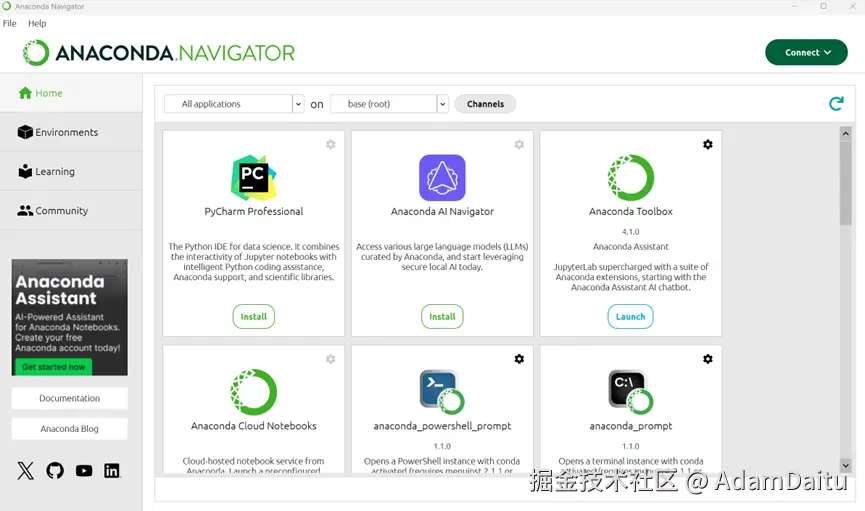This screenshot has width=865, height=511.
Task: Click the Anaconda Cloud Notebooks title text
Action: coord(254,426)
